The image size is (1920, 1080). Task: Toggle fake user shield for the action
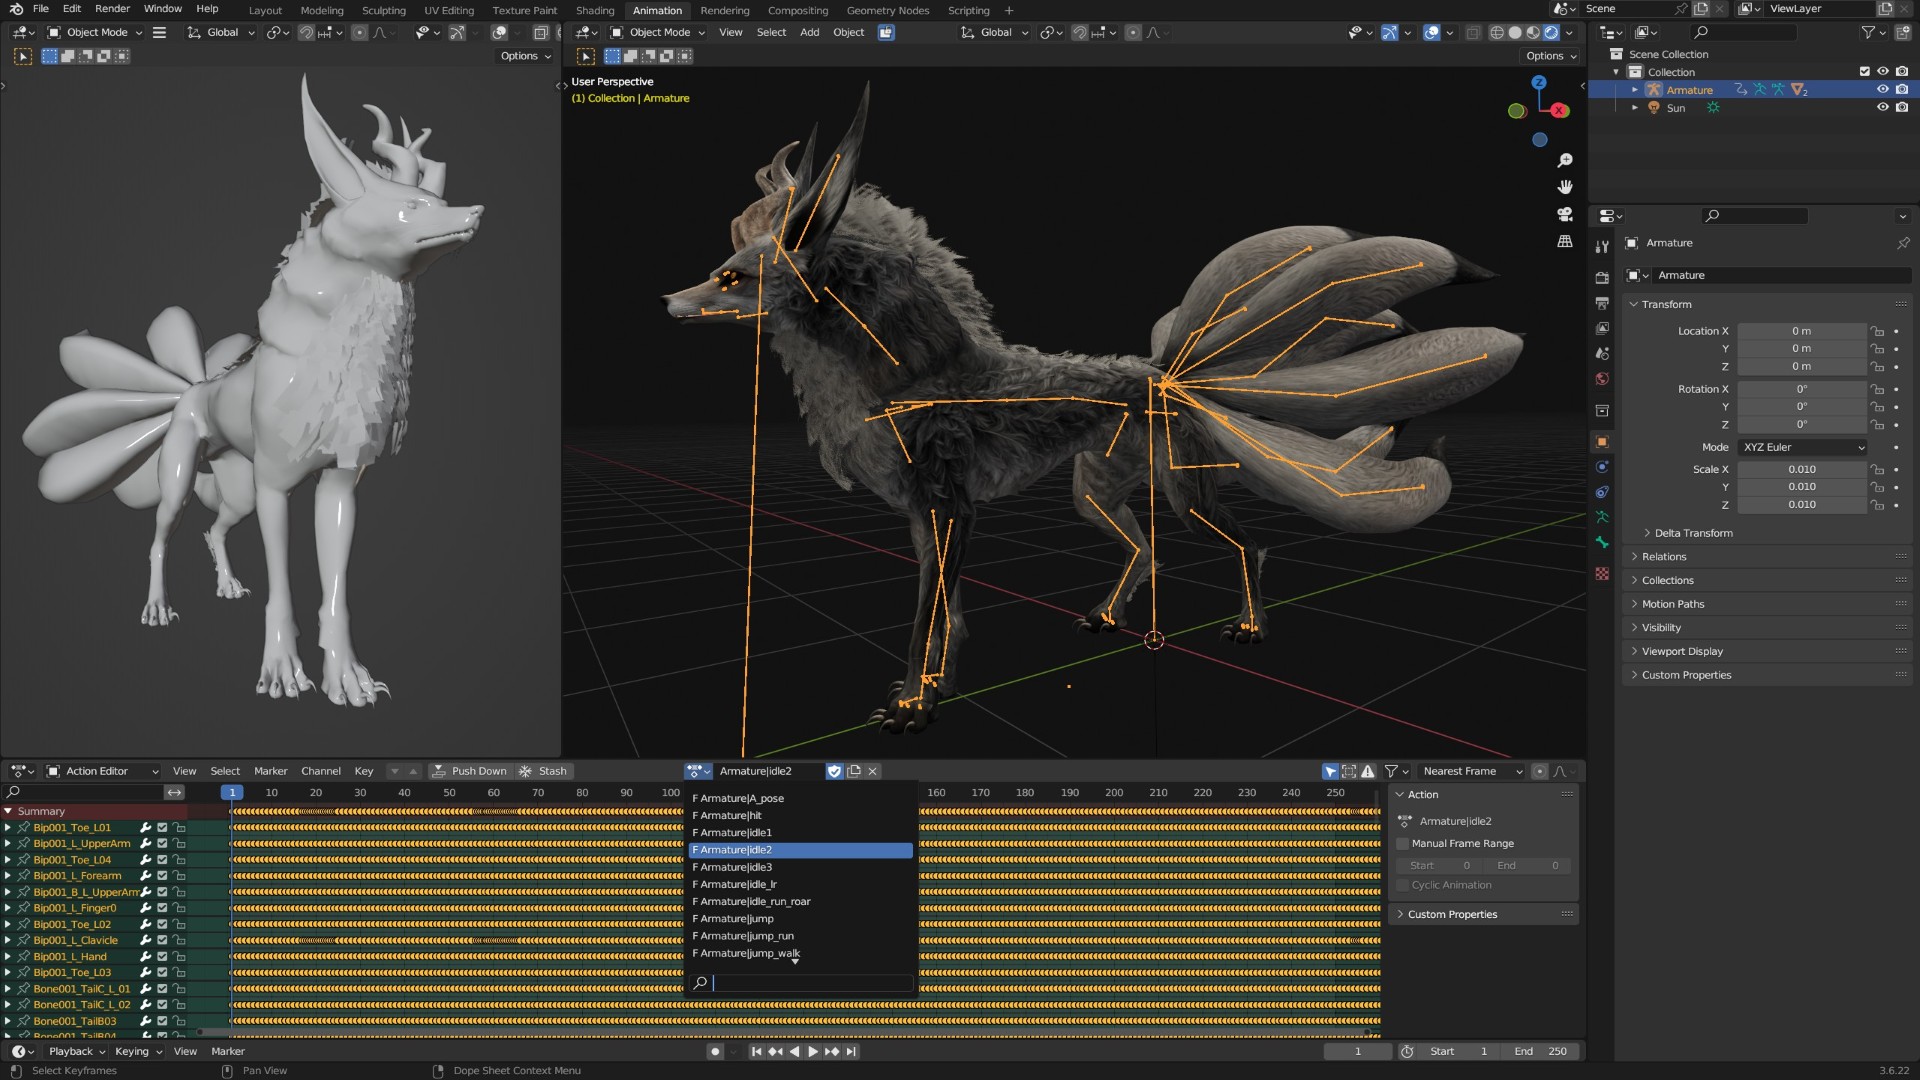pos(834,771)
